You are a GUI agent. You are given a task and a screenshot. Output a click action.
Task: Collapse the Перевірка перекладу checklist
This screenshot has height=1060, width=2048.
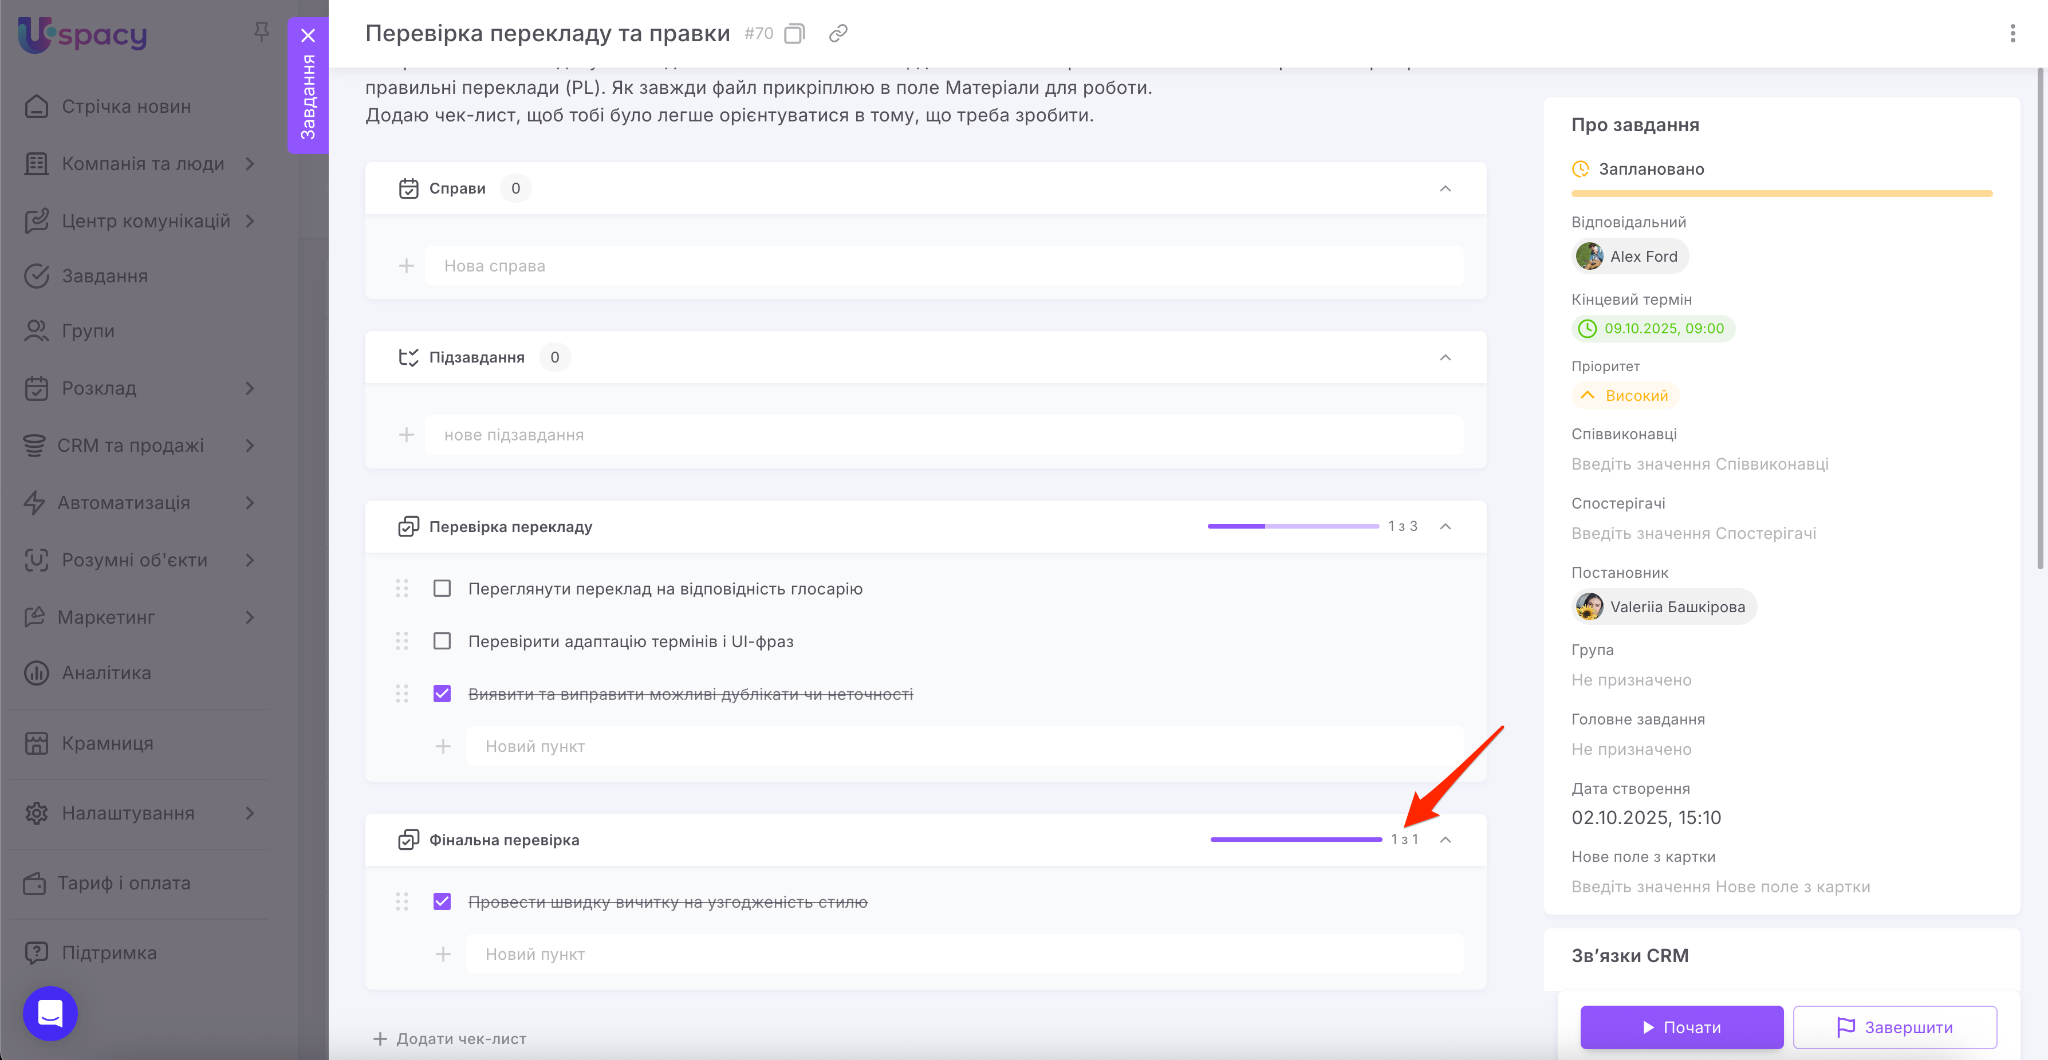(x=1445, y=527)
